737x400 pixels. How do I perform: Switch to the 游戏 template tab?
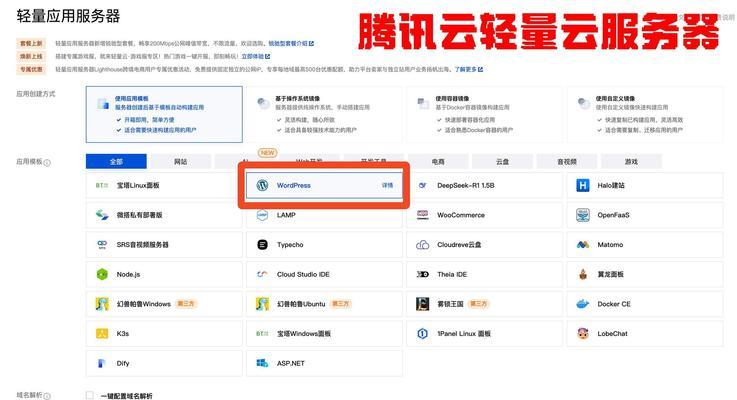(x=631, y=161)
